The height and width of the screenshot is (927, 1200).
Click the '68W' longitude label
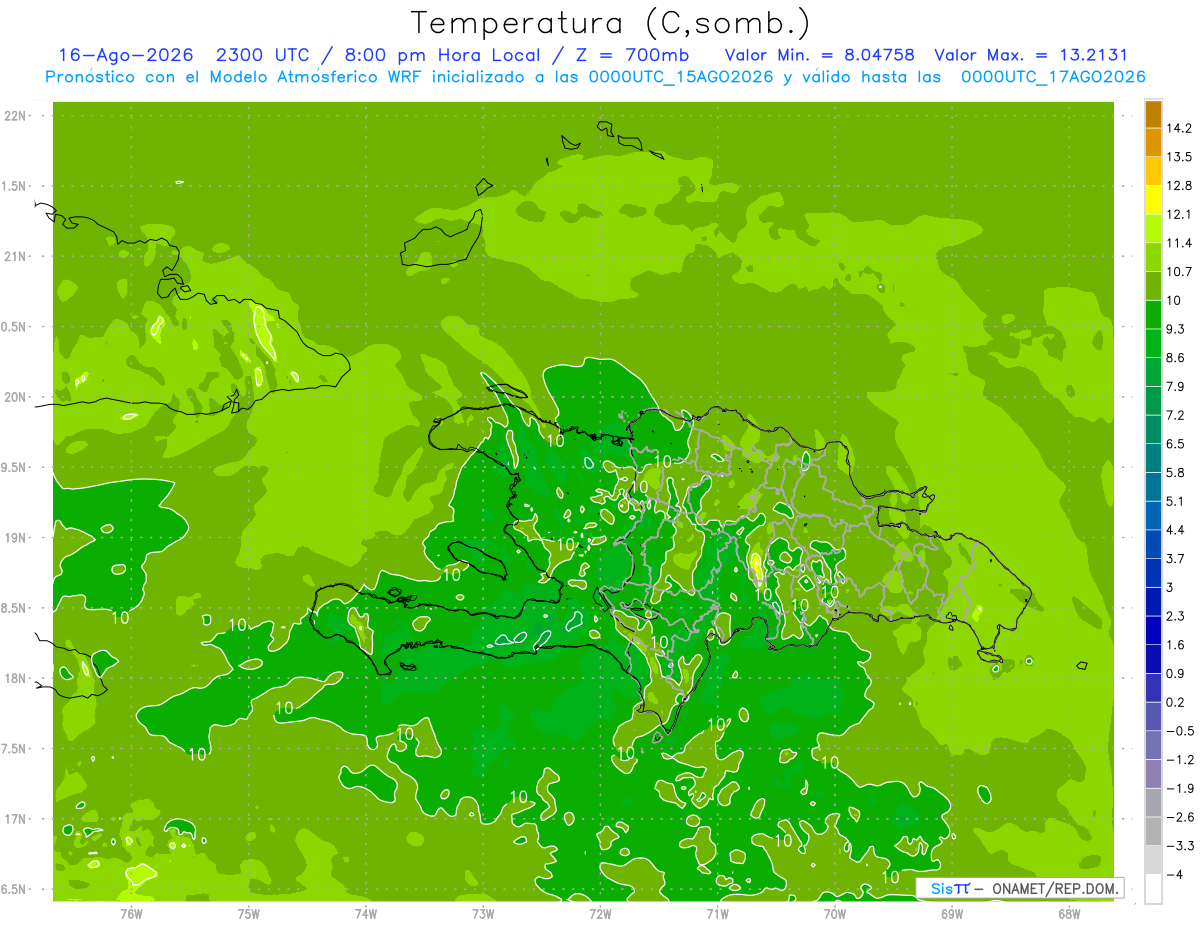tap(1069, 913)
